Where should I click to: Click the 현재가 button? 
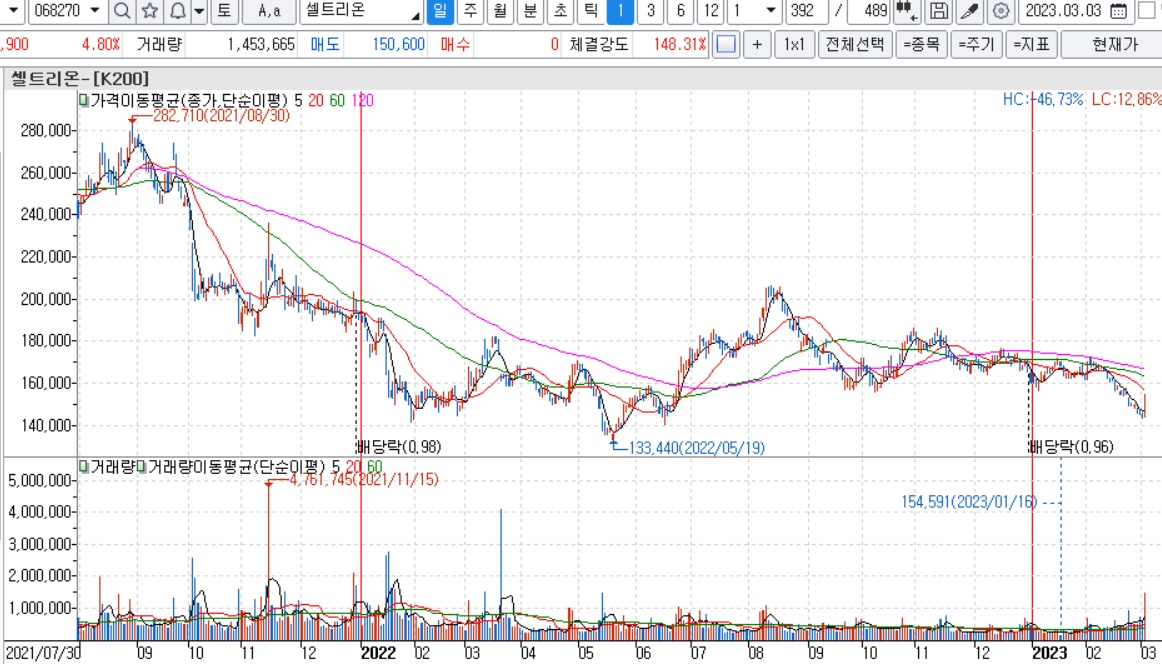[x=1114, y=44]
